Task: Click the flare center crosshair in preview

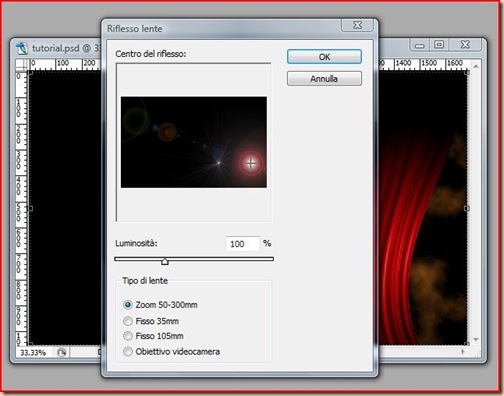Action: pos(251,163)
